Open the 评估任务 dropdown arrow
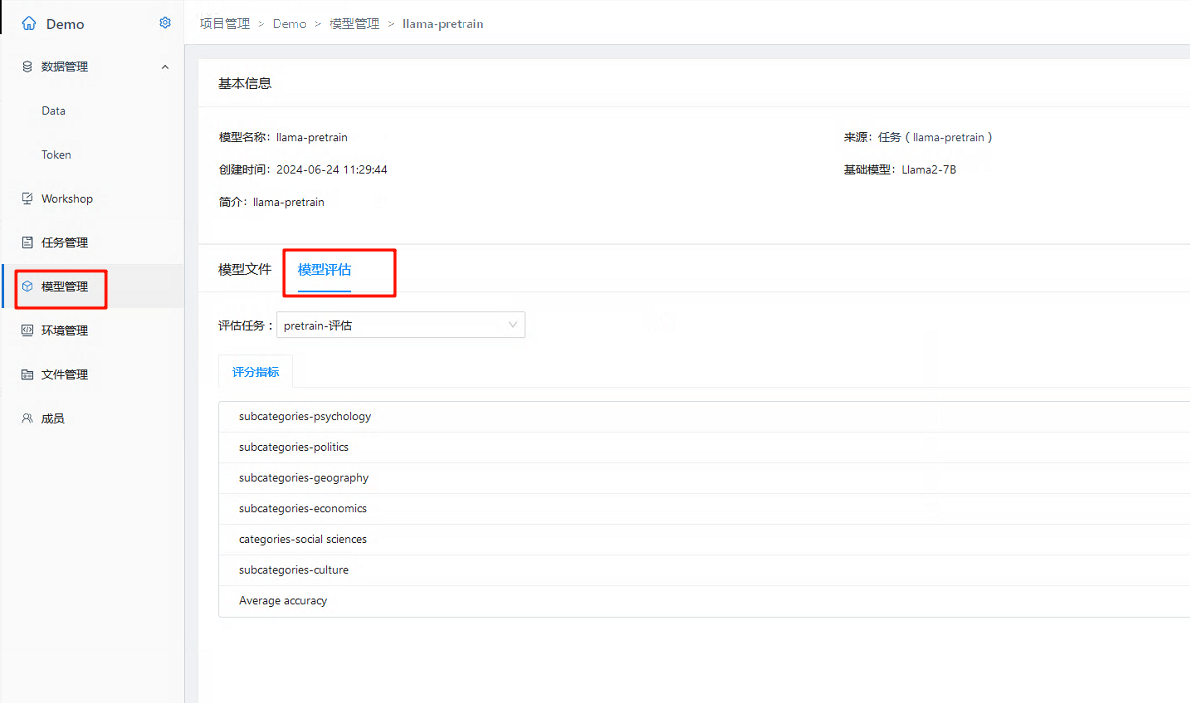 [x=513, y=325]
